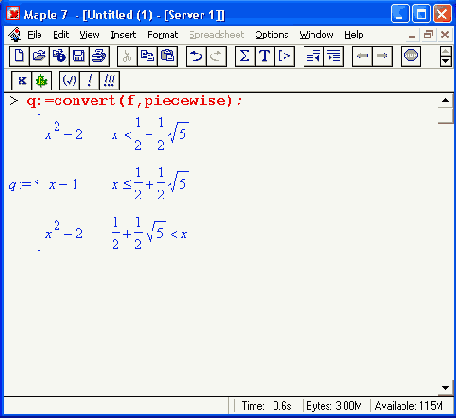Insert execution group with the [> icon

[x=284, y=56]
